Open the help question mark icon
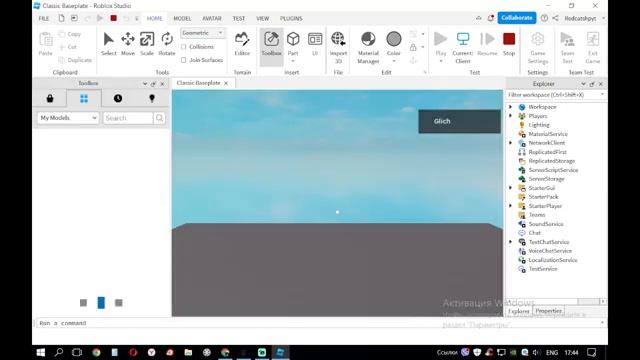 (544, 18)
